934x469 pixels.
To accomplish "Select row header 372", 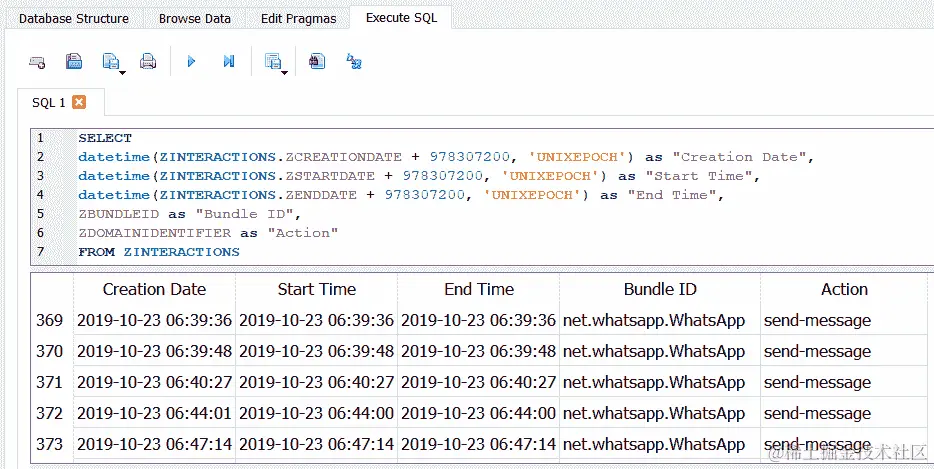I will point(49,414).
